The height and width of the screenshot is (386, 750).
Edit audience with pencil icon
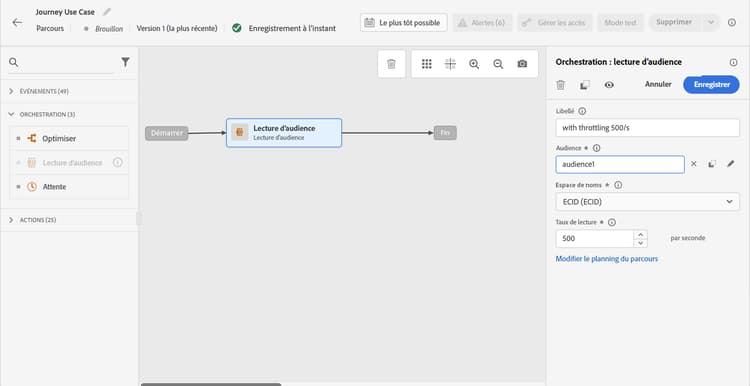coord(730,164)
